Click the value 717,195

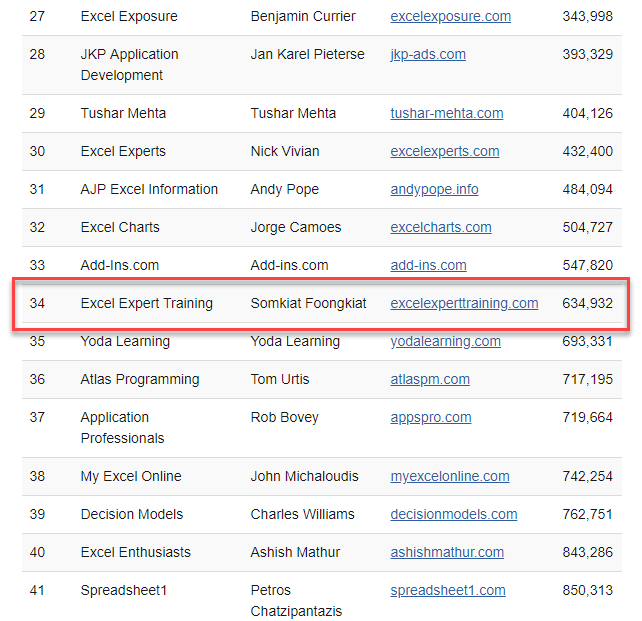point(588,379)
